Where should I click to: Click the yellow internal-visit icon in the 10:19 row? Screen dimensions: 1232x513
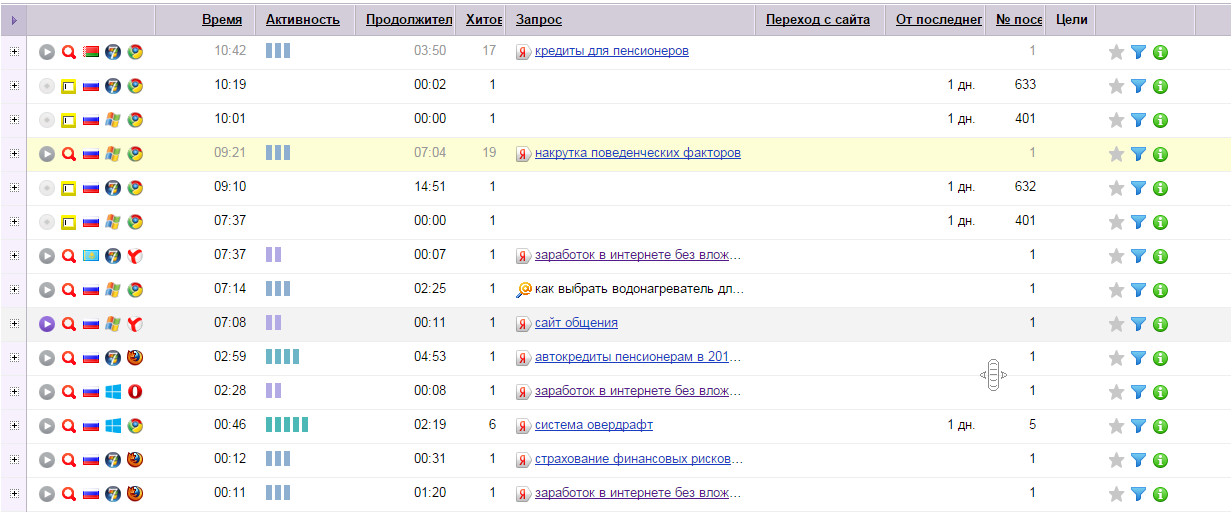pyautogui.click(x=69, y=86)
